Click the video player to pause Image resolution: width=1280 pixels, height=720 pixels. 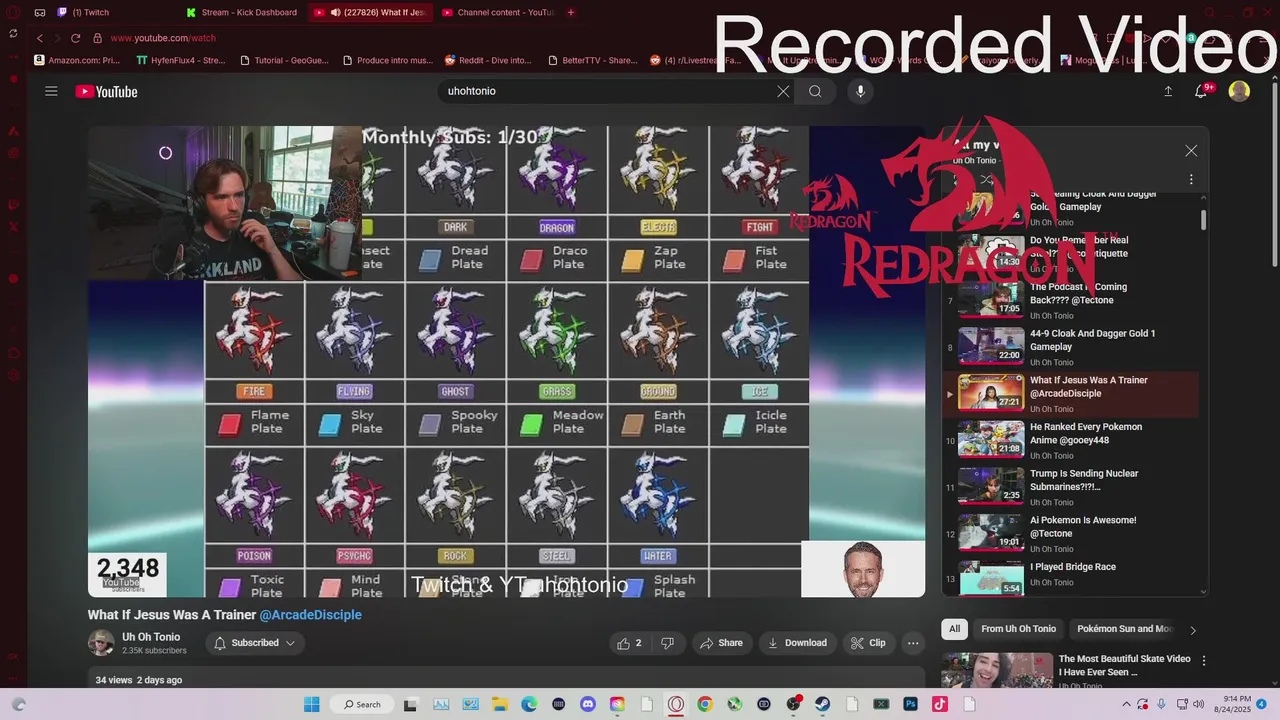tap(506, 361)
